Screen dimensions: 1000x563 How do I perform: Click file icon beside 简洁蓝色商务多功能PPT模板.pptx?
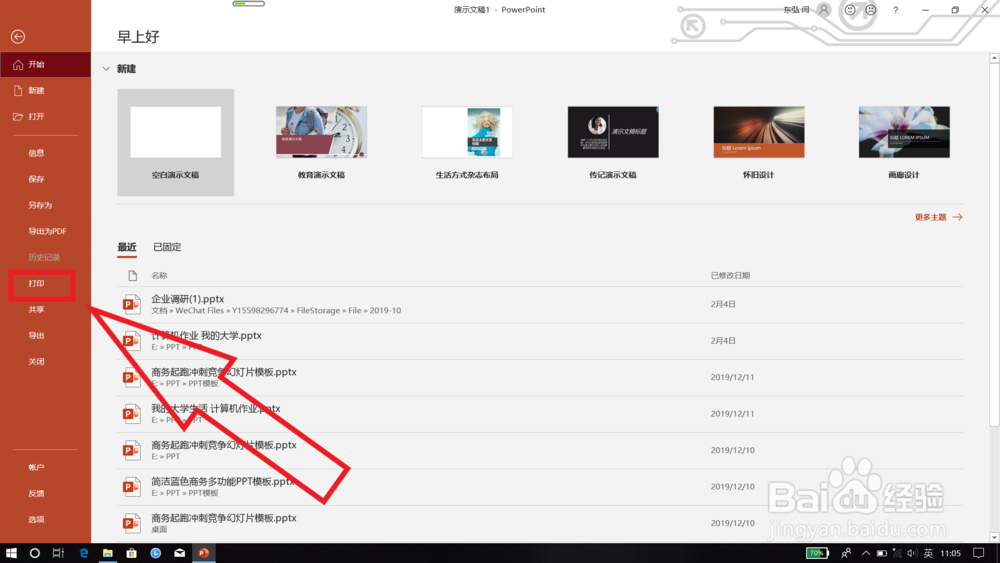131,487
